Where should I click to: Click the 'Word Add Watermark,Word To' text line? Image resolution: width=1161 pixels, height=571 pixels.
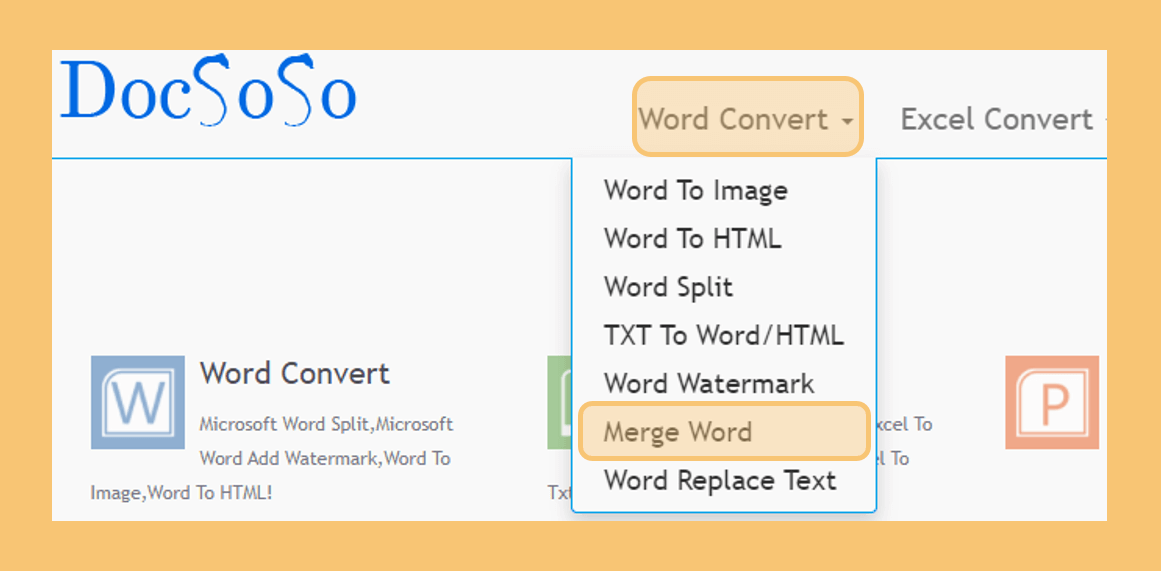pos(325,458)
